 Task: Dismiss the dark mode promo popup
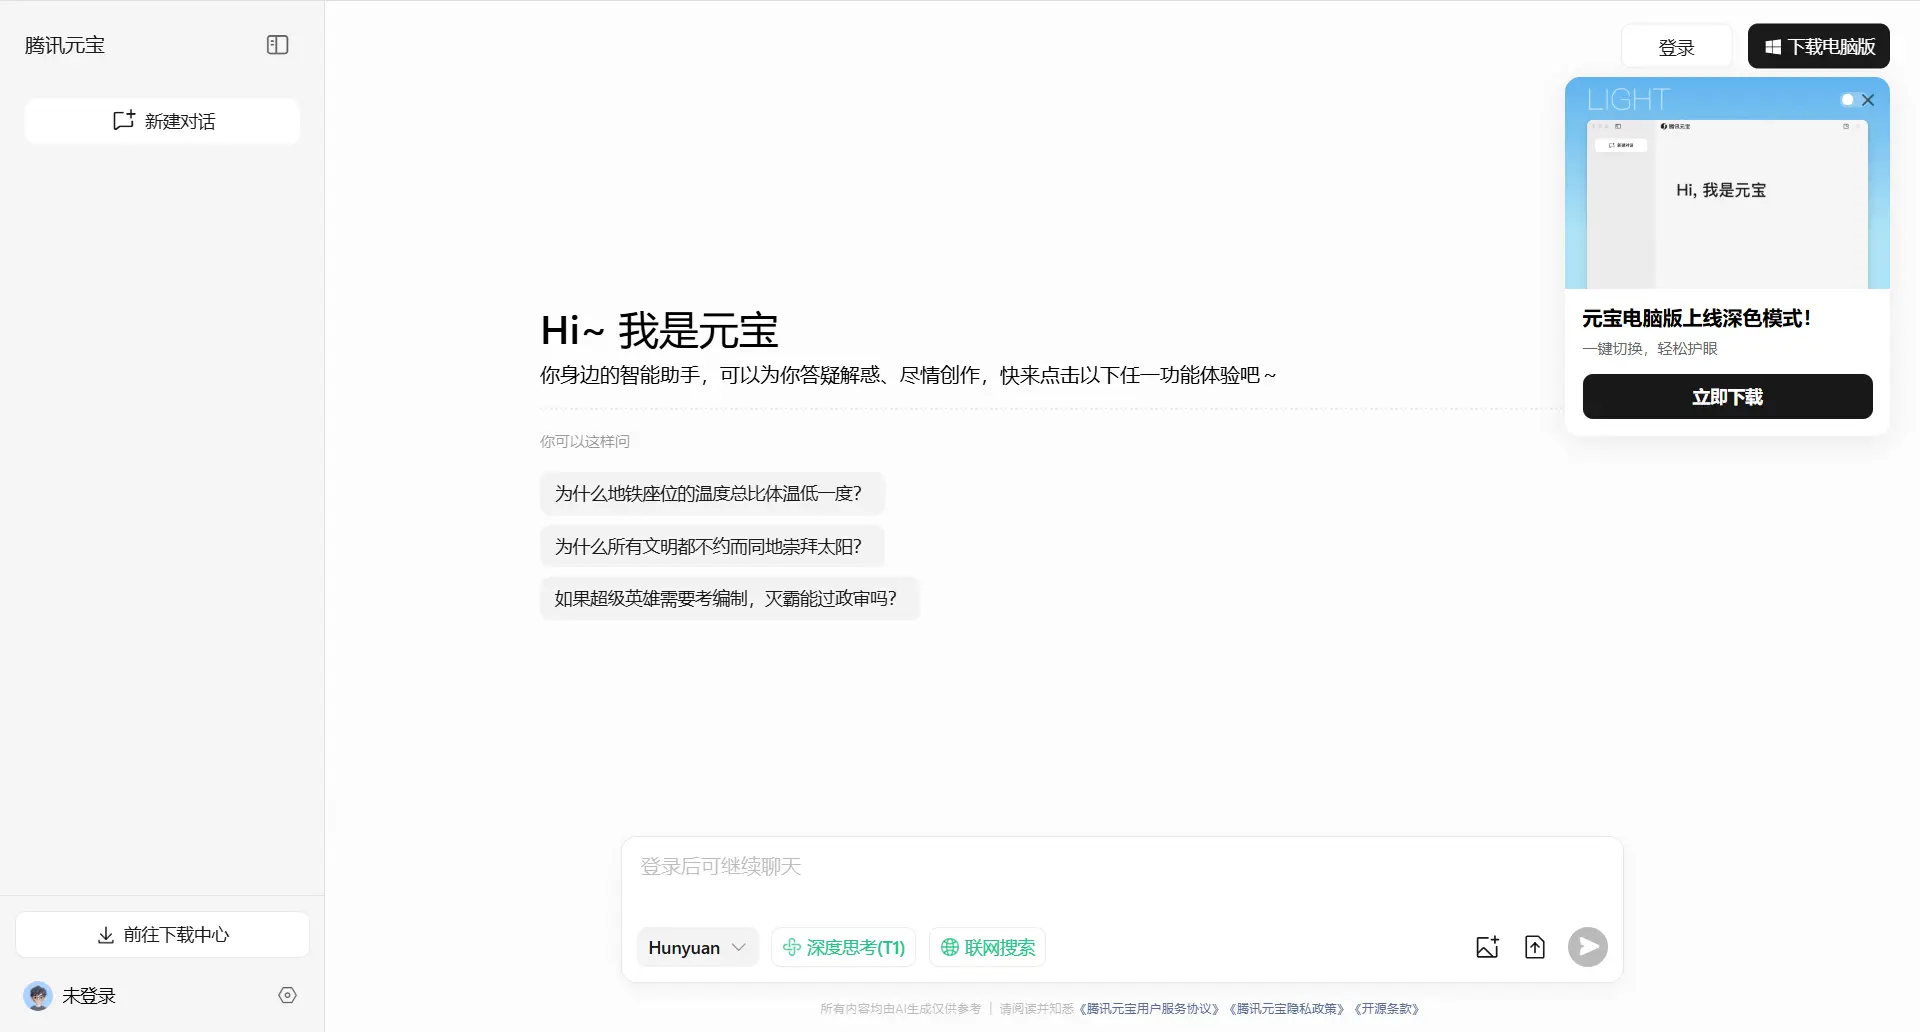pyautogui.click(x=1868, y=100)
